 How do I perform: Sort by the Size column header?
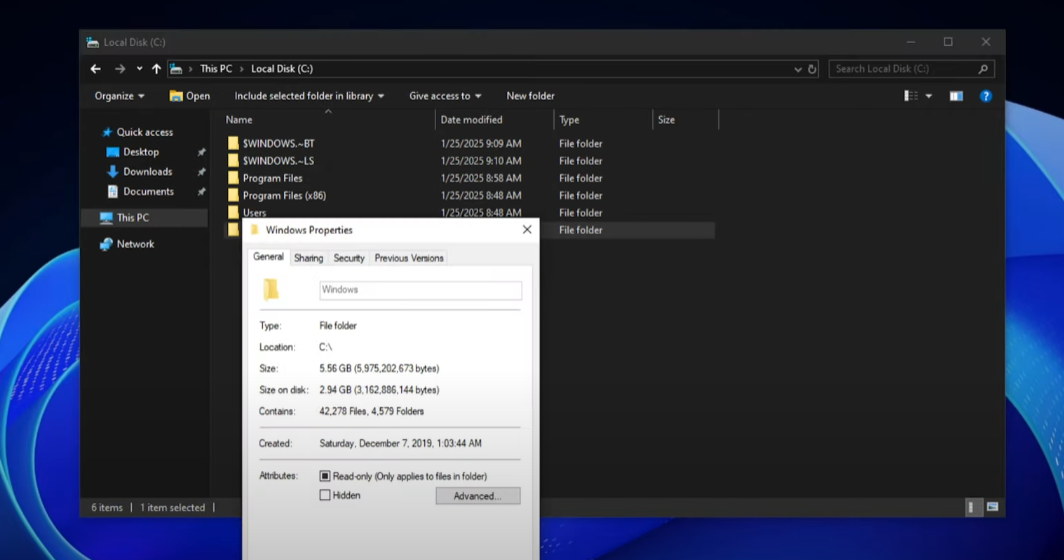pyautogui.click(x=685, y=119)
